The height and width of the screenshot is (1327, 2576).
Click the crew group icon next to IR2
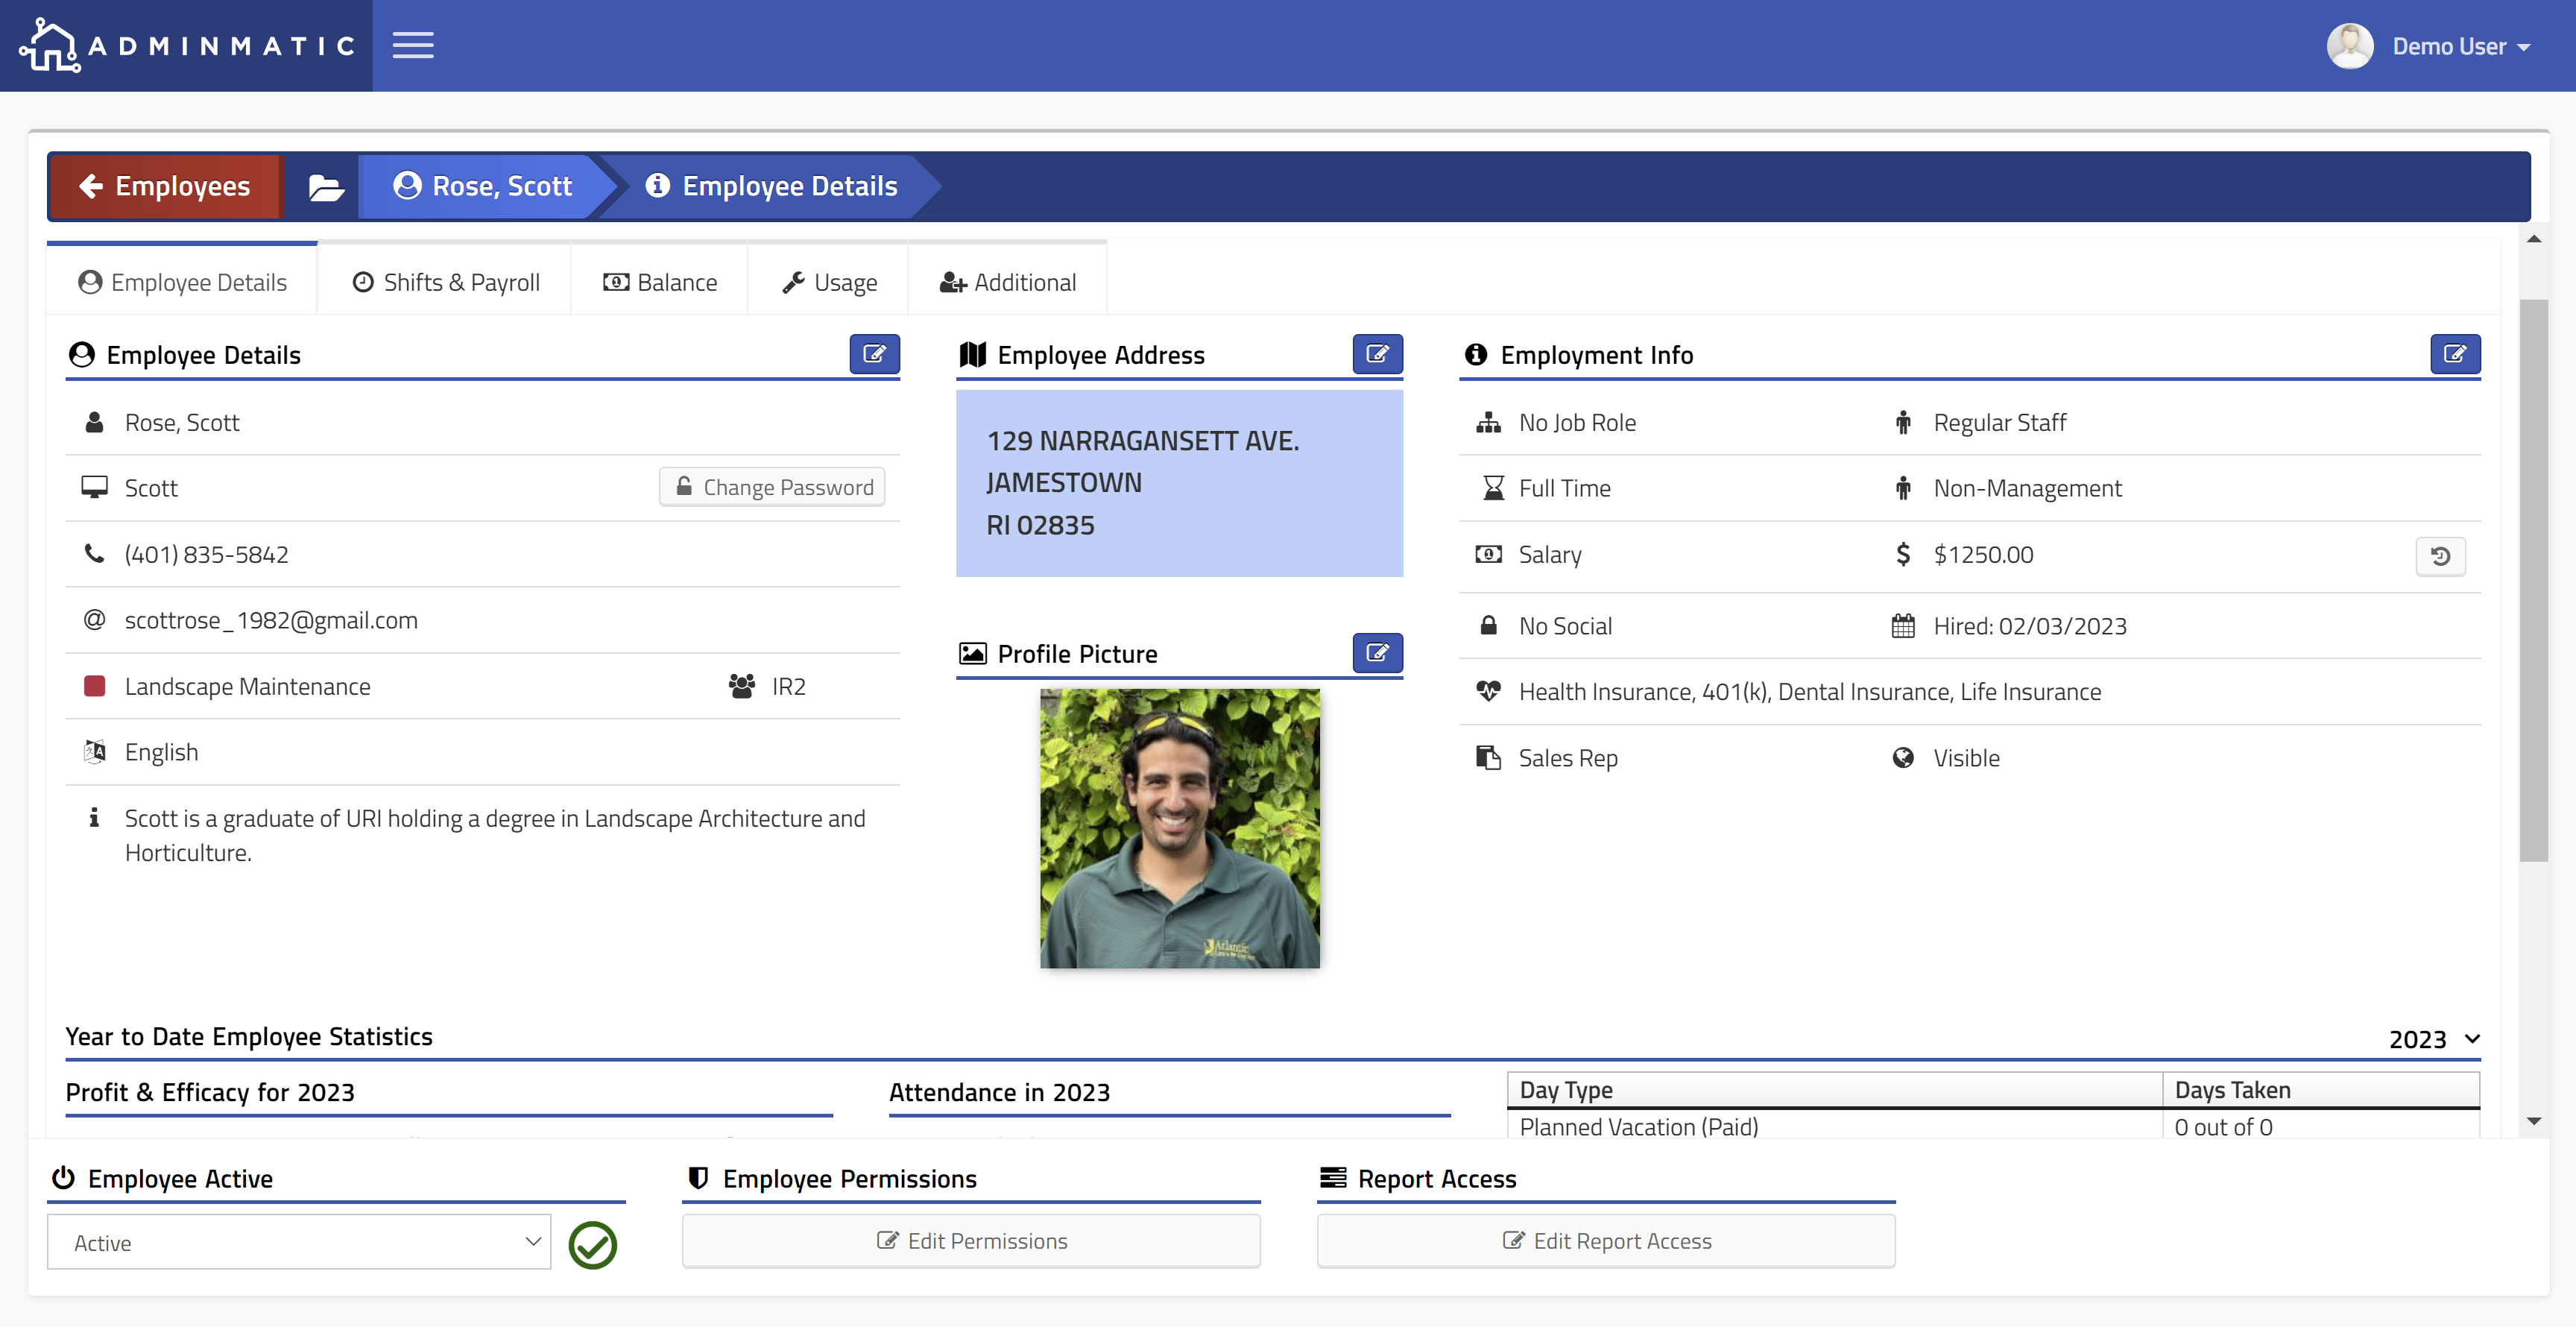click(741, 686)
